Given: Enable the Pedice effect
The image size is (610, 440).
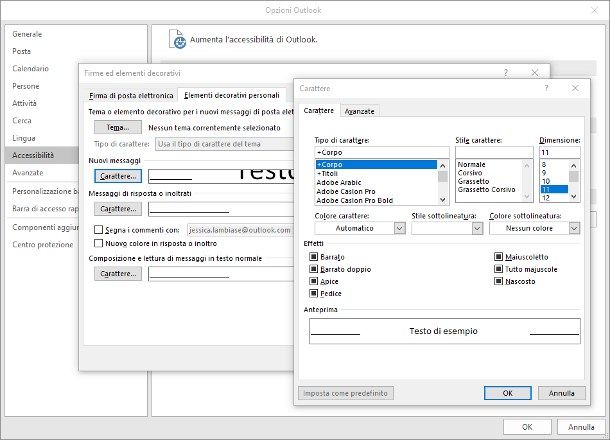Looking at the screenshot, I should [314, 293].
